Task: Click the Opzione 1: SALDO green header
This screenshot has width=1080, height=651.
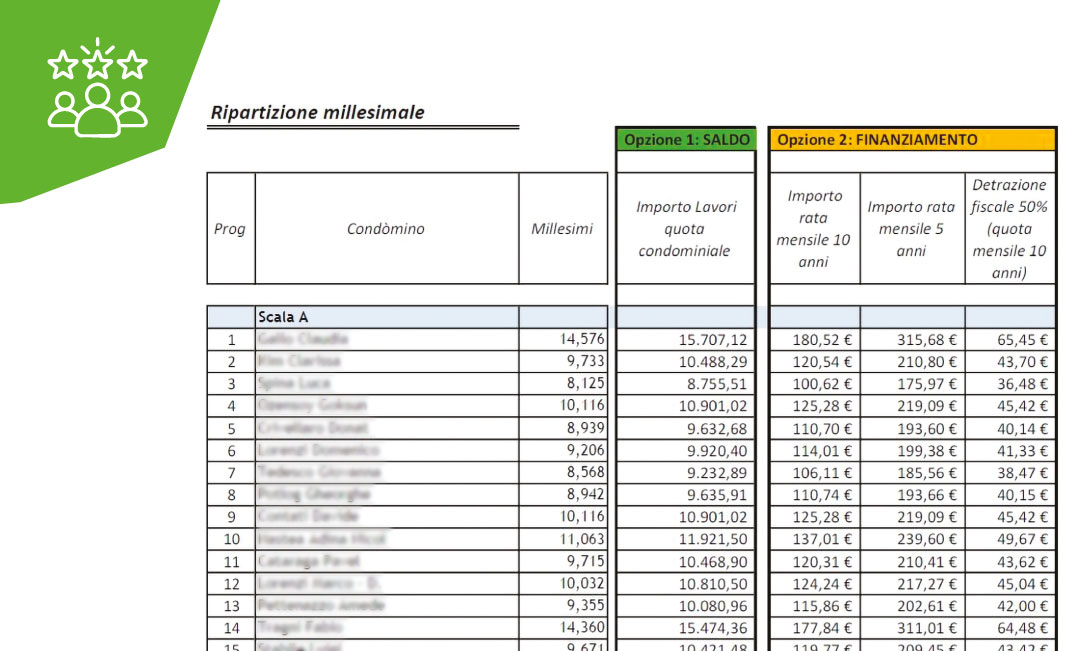Action: coord(686,140)
